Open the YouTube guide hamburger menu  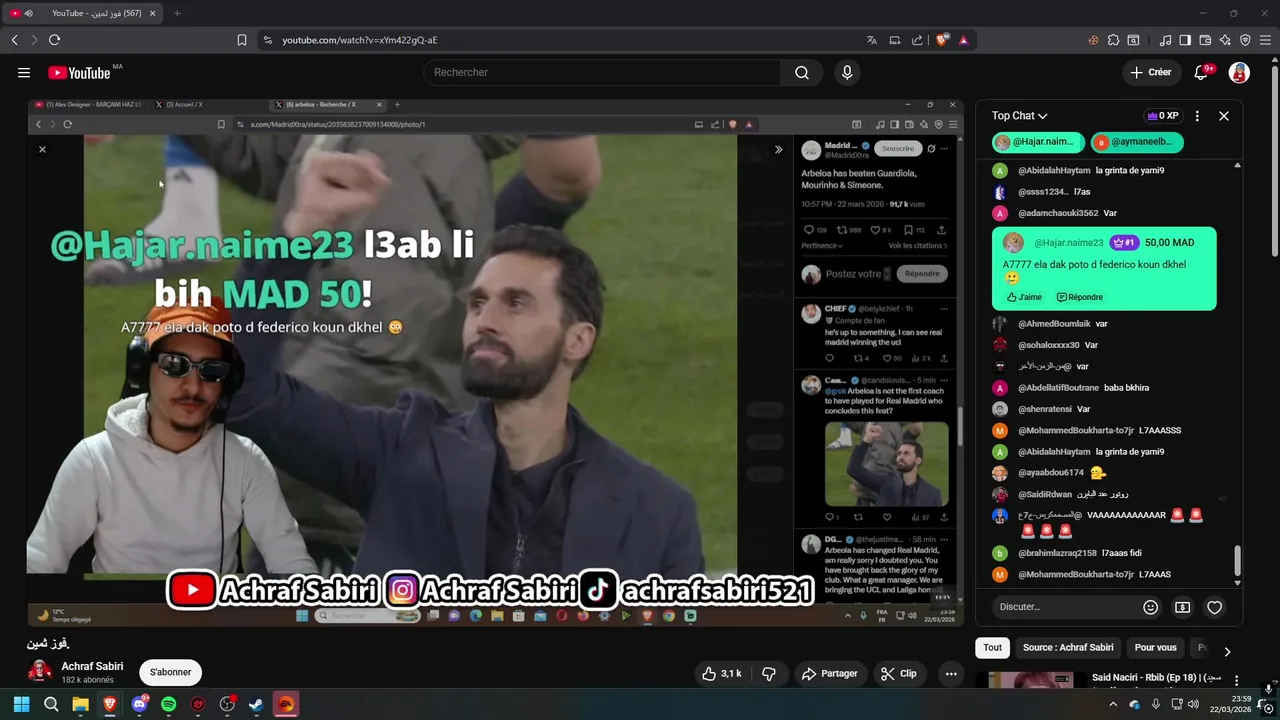click(x=24, y=72)
